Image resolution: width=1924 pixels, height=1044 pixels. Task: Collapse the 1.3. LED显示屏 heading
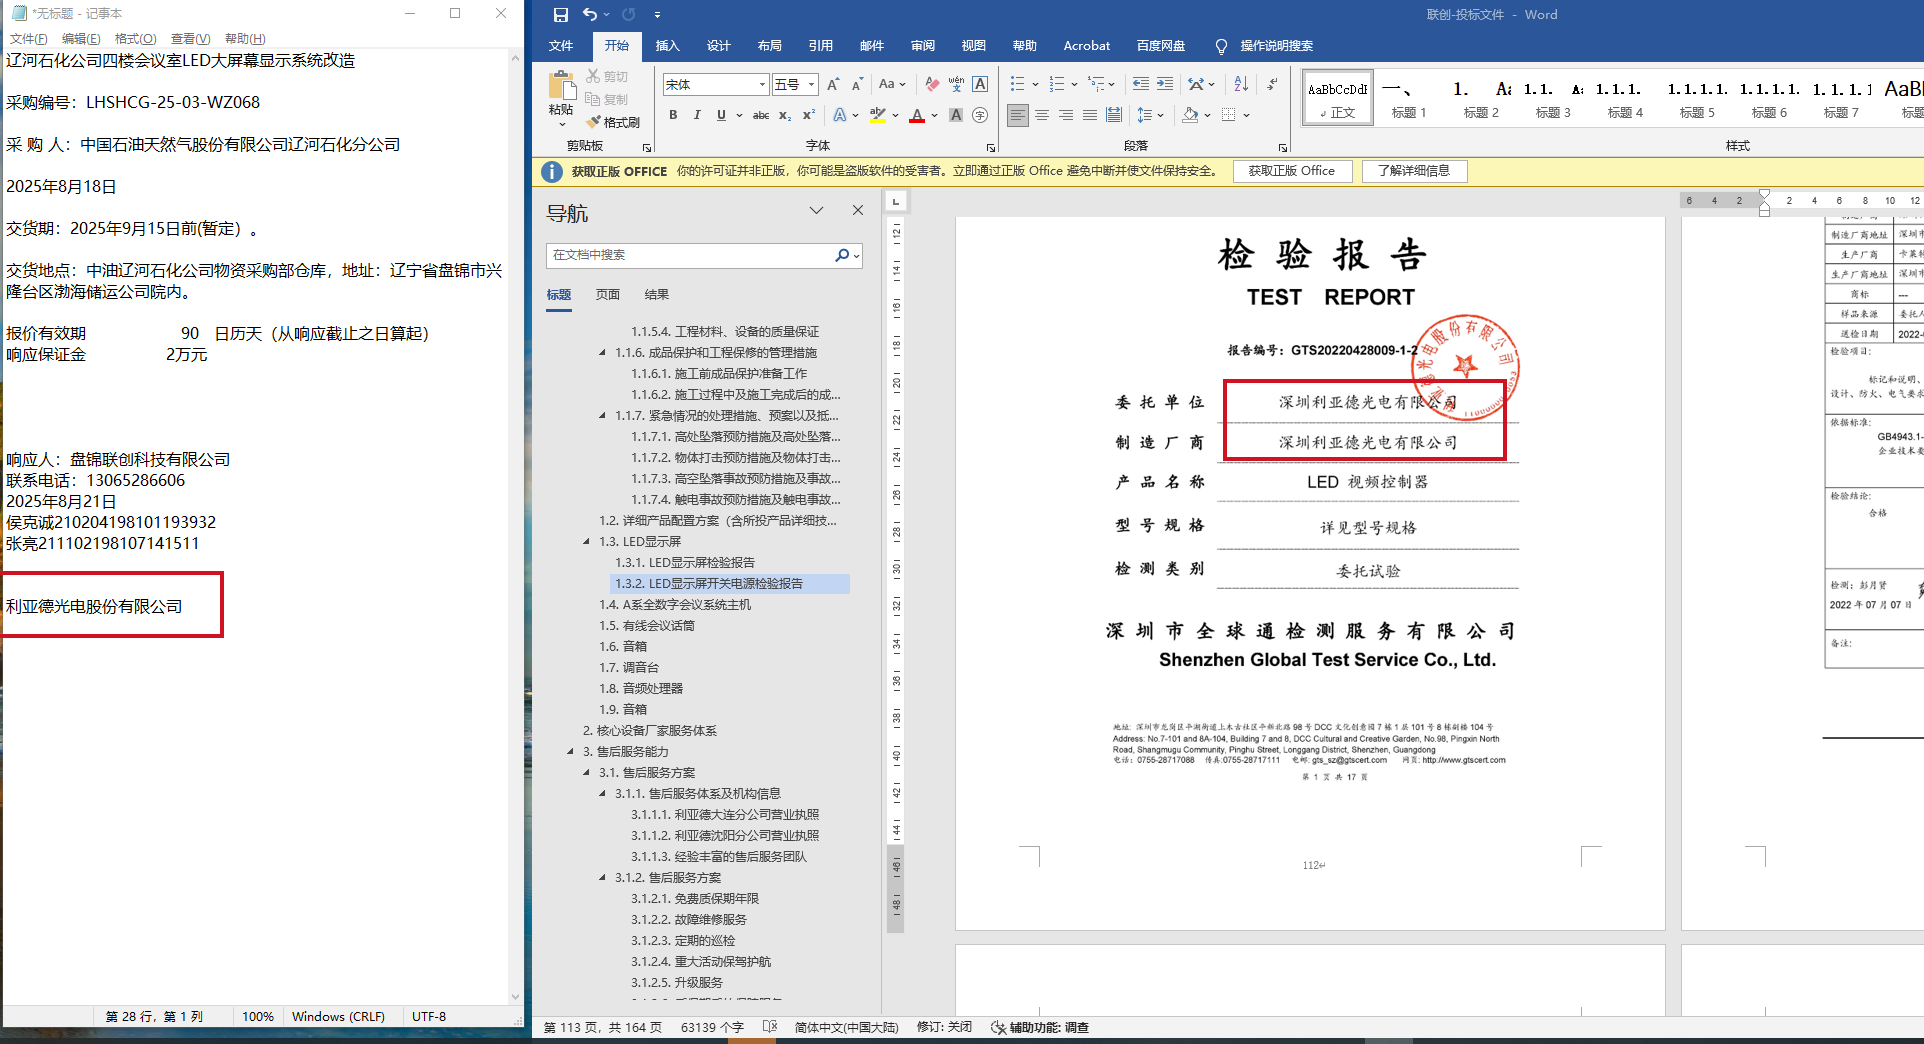[586, 542]
